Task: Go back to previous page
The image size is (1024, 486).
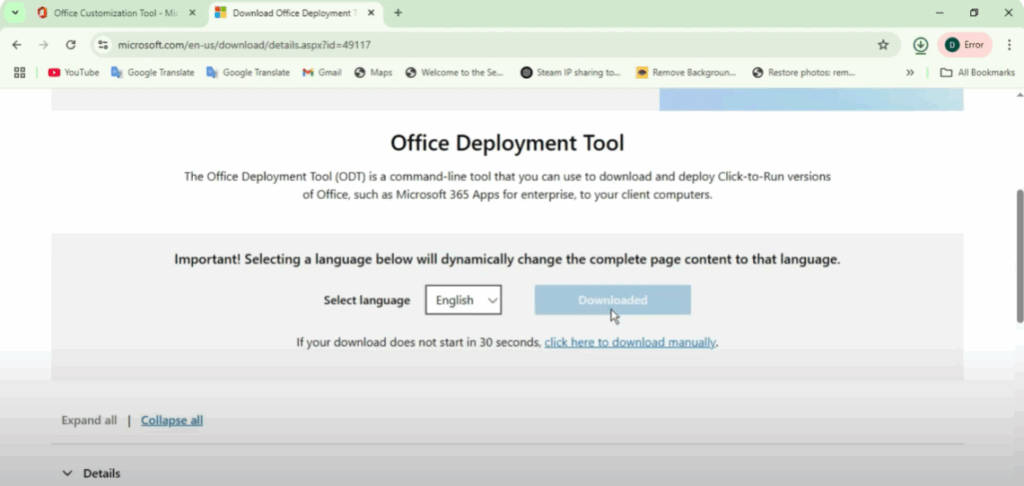Action: coord(17,45)
